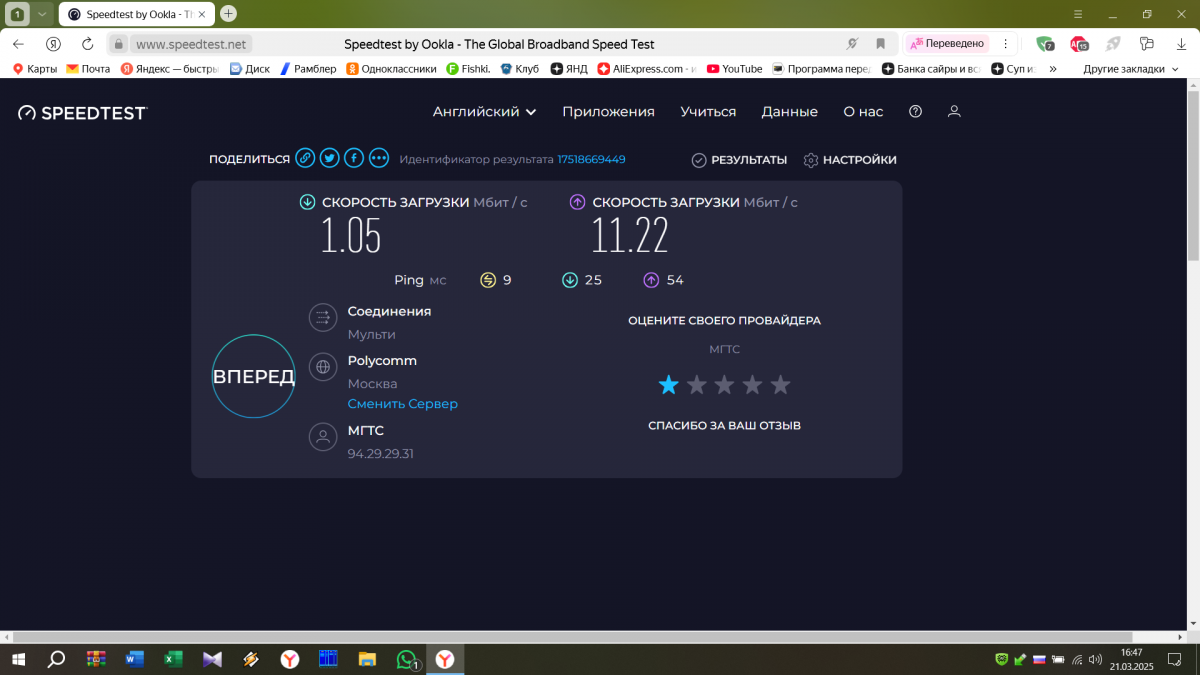The width and height of the screenshot is (1200, 675).
Task: Click the person icon beside МГТС provider
Action: pyautogui.click(x=322, y=437)
